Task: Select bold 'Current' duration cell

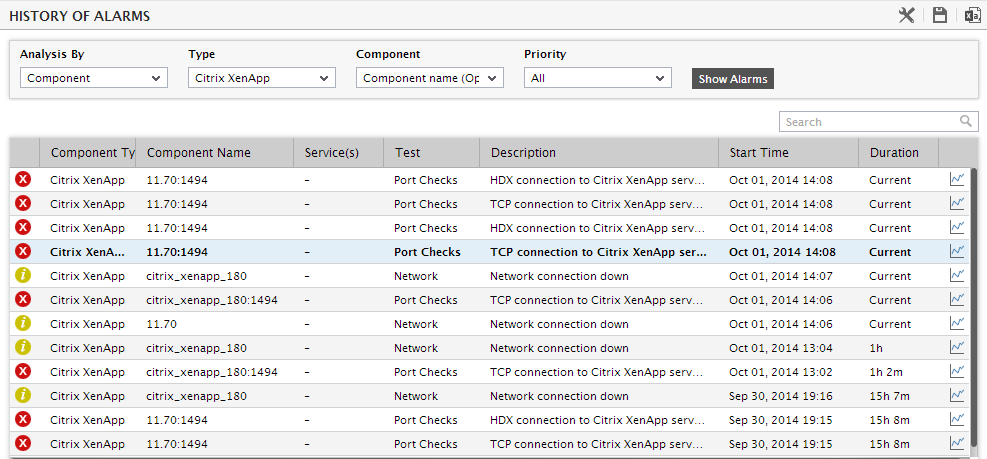Action: (x=890, y=252)
